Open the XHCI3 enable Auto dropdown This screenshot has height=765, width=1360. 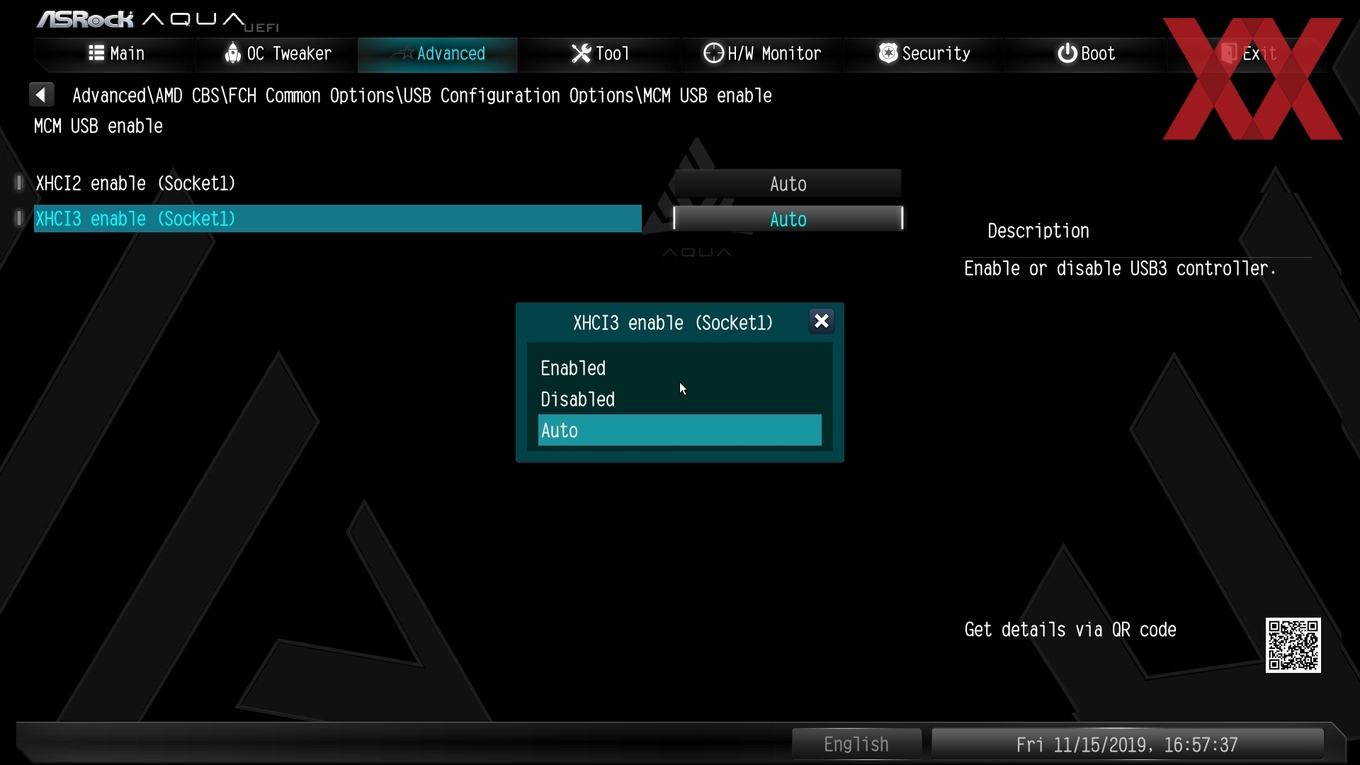tap(788, 219)
